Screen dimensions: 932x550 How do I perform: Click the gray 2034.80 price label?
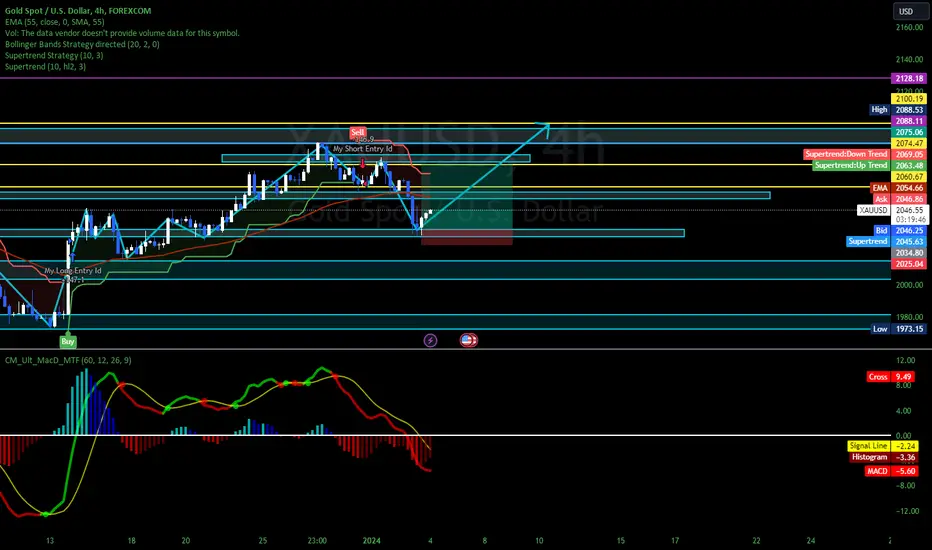coord(909,253)
